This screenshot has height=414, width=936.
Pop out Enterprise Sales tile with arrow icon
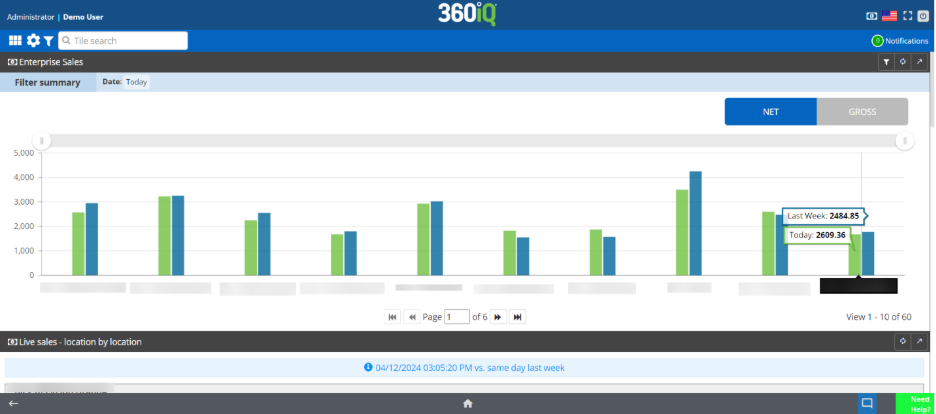(x=920, y=62)
